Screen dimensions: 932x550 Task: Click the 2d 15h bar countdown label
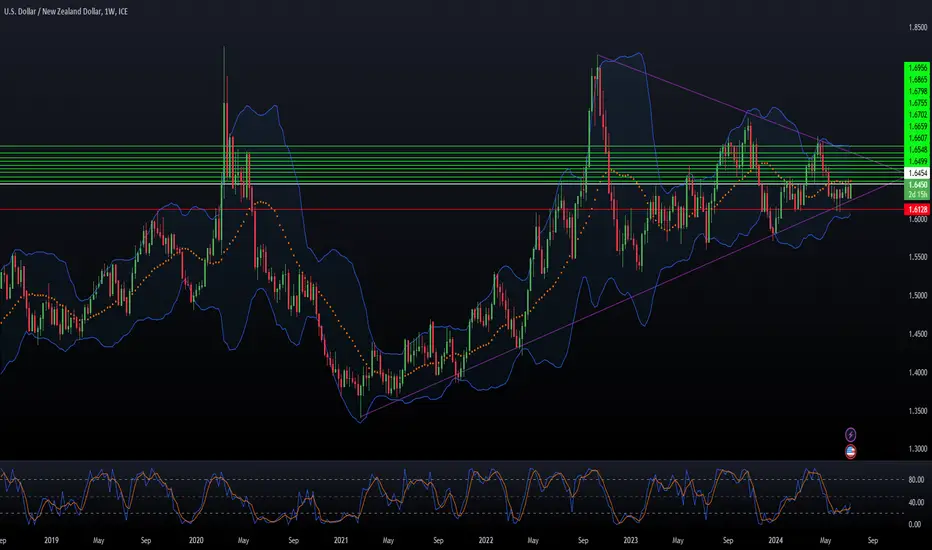pyautogui.click(x=917, y=194)
